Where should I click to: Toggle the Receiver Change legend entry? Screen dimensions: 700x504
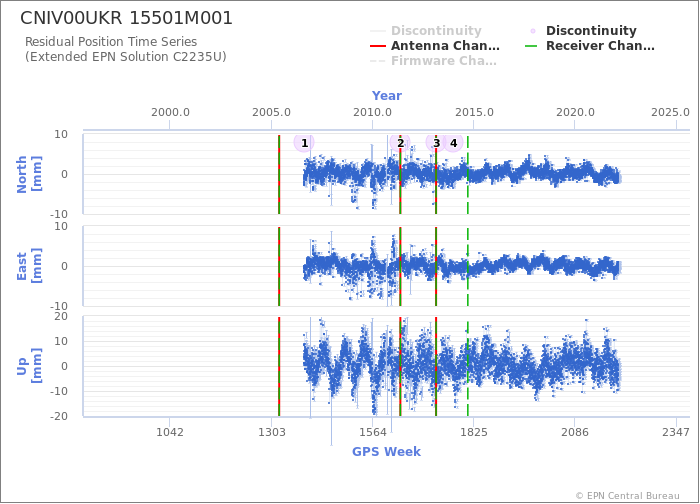[590, 46]
